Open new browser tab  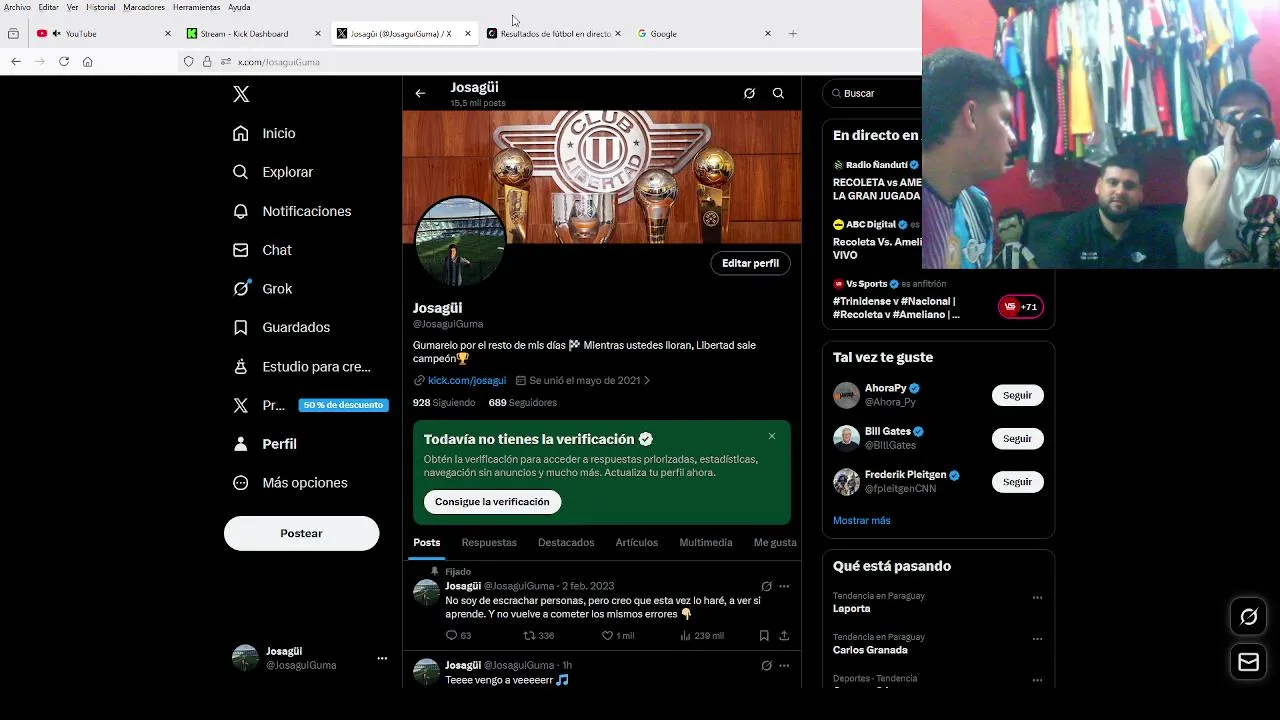793,34
